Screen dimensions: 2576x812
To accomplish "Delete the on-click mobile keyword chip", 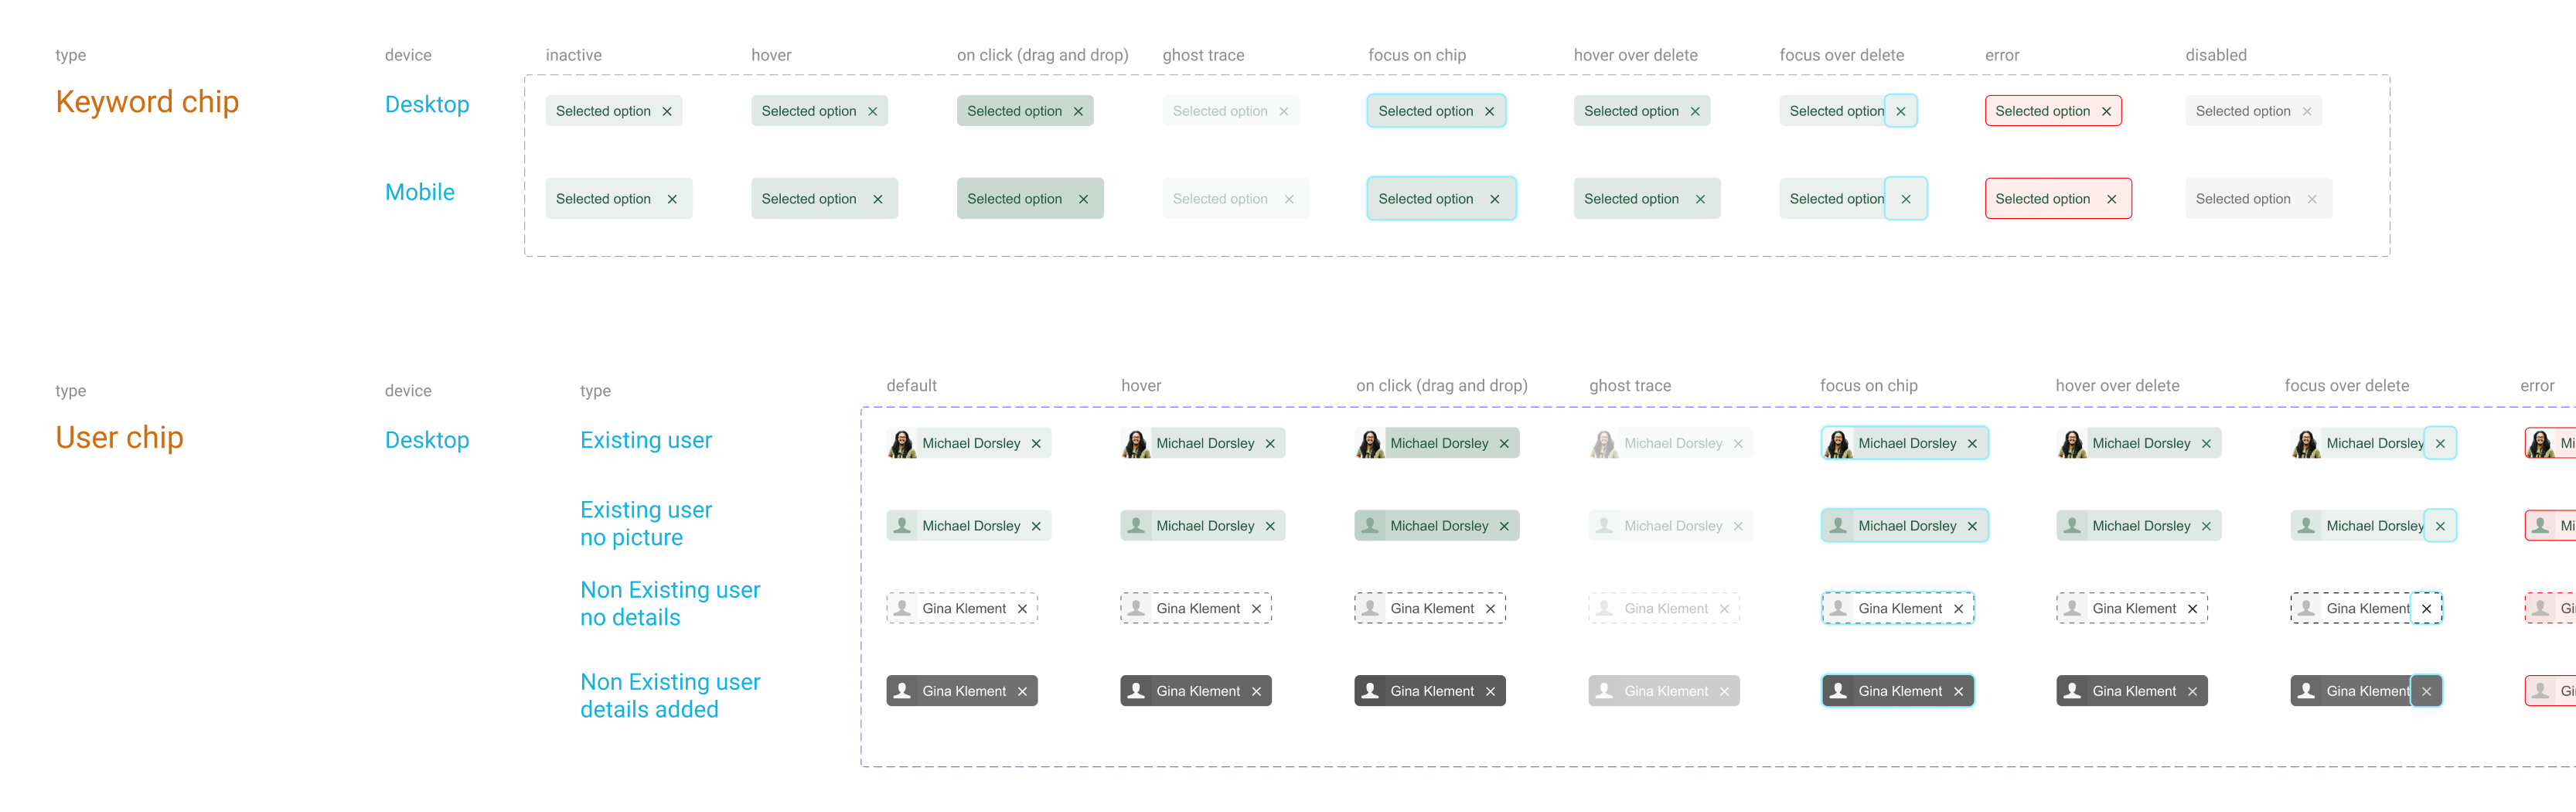I will tap(1083, 199).
